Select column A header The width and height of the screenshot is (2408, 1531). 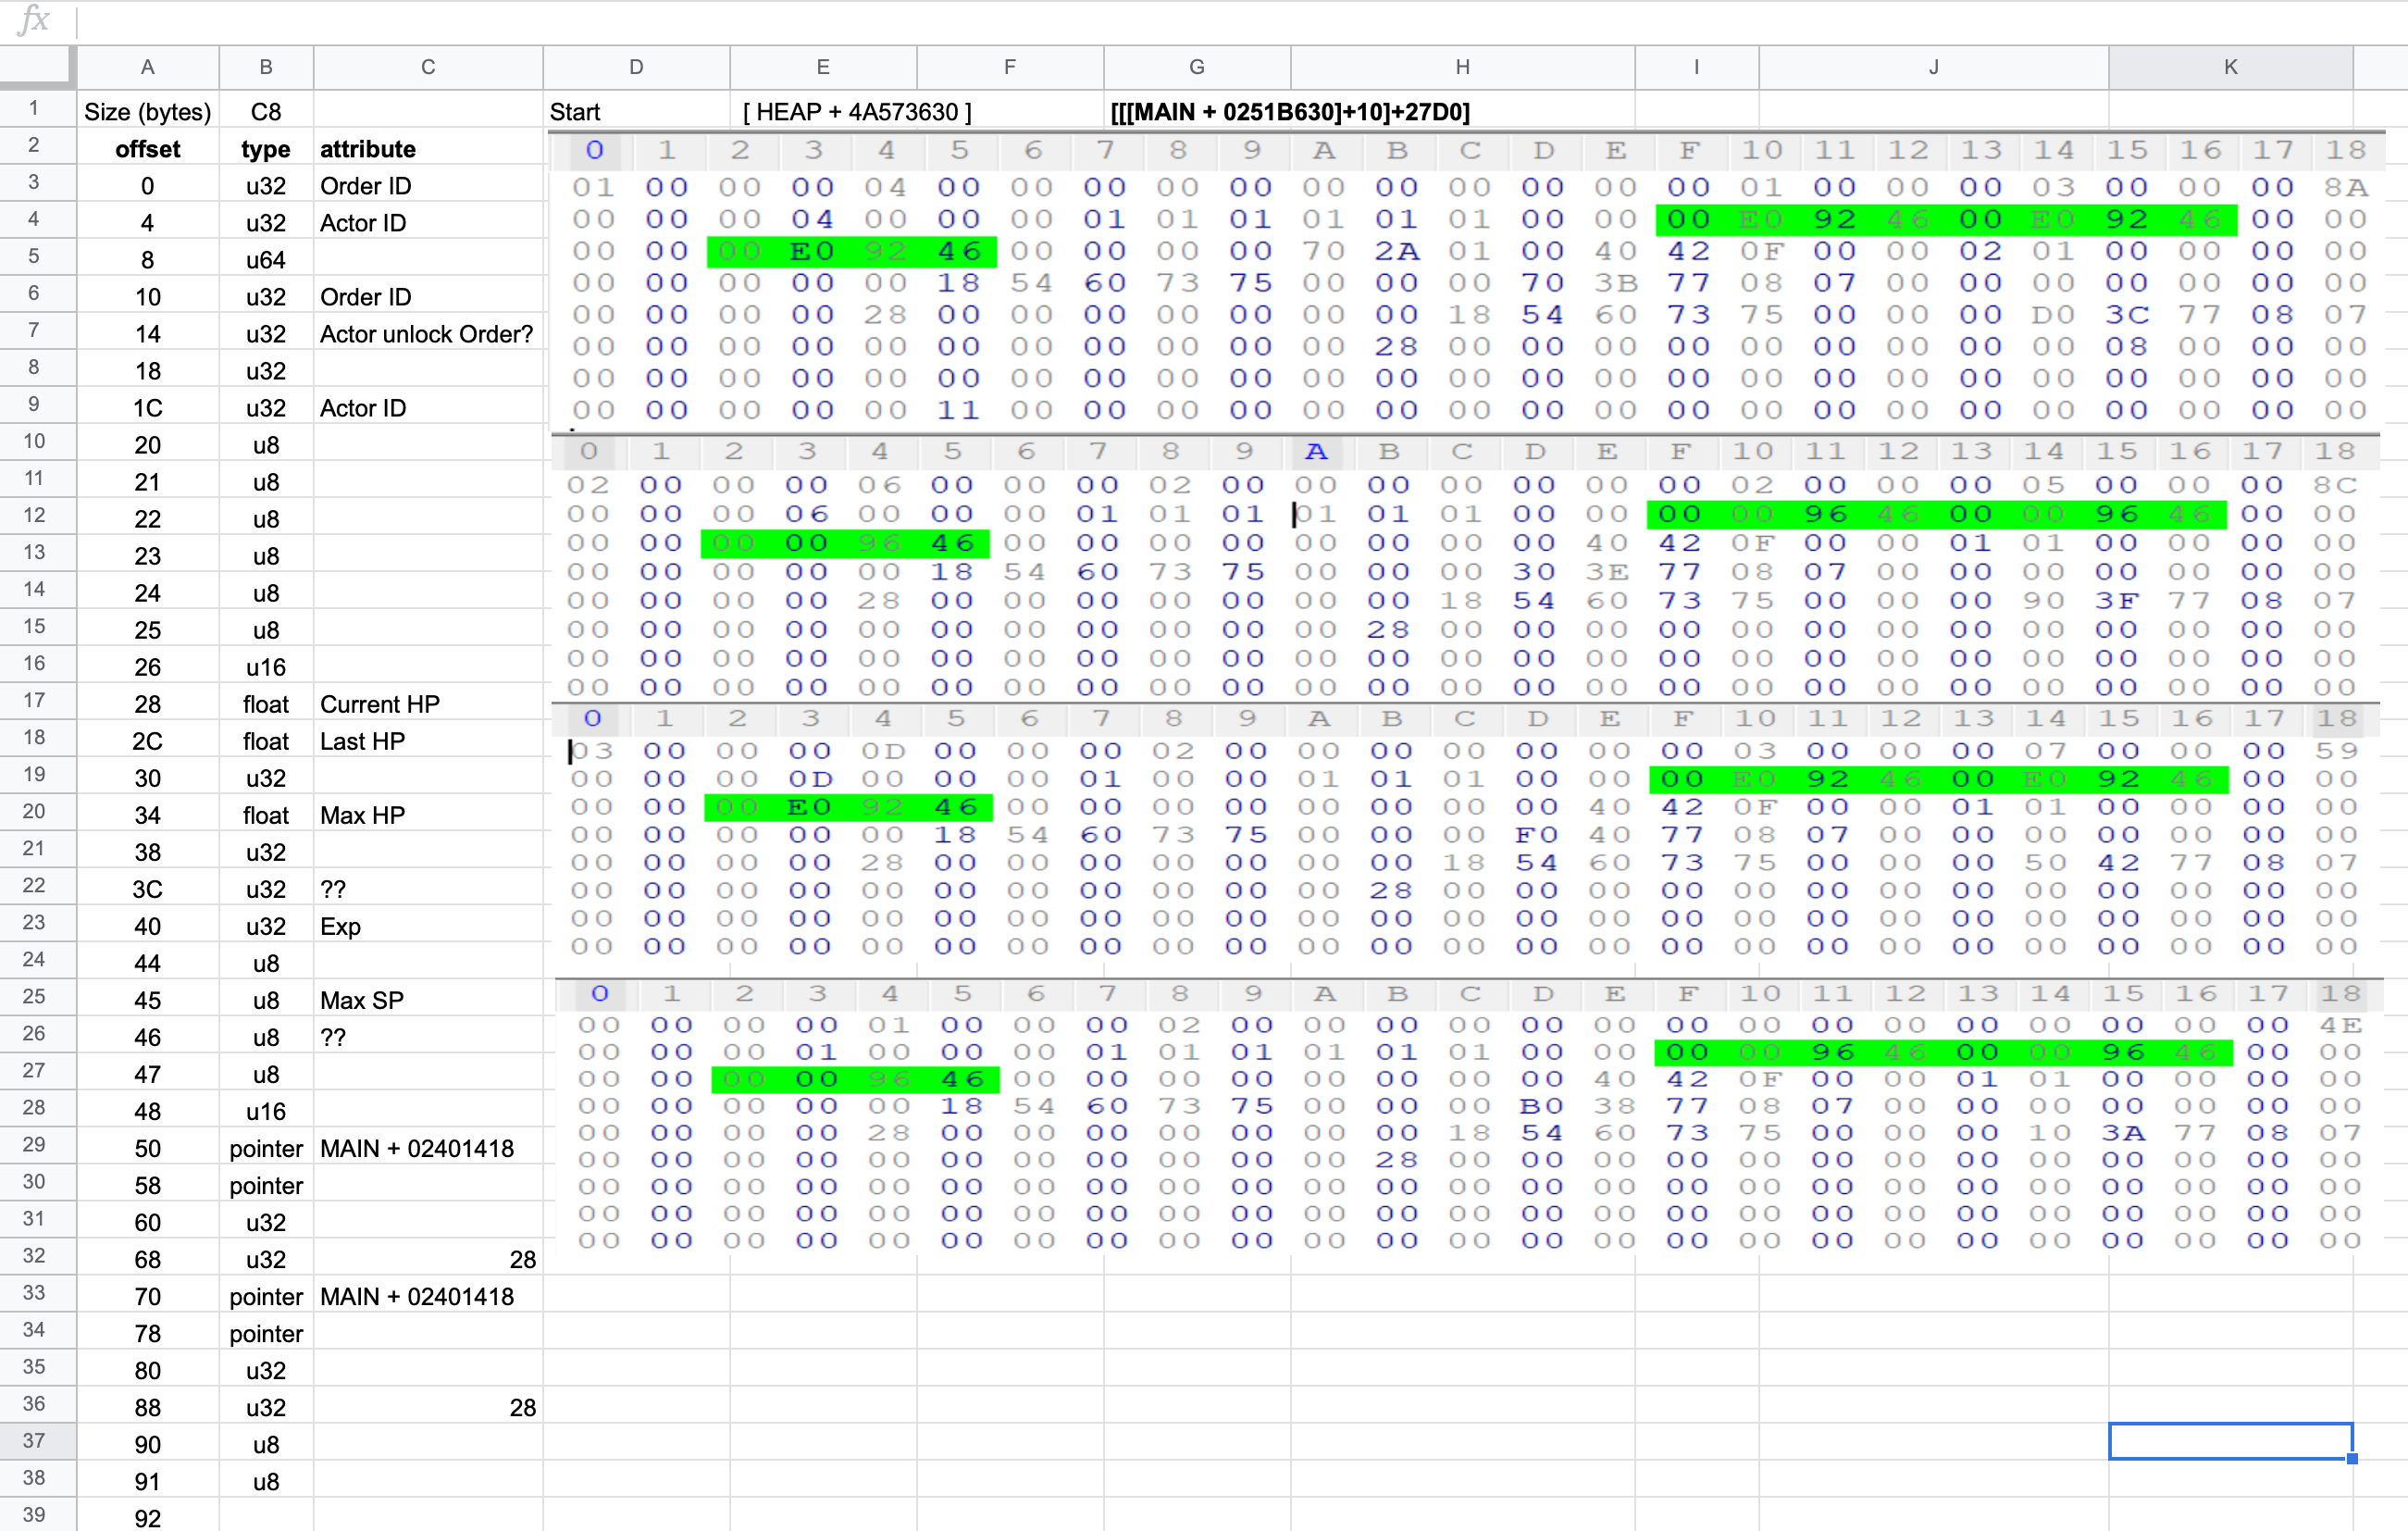click(x=147, y=67)
